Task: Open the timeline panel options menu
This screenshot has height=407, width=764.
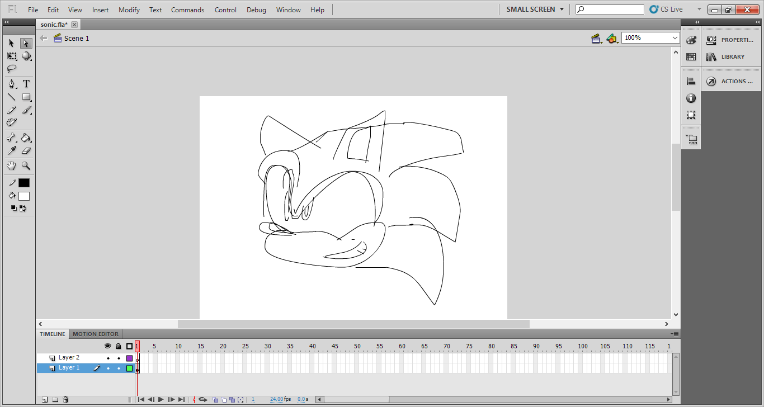Action: coord(674,334)
